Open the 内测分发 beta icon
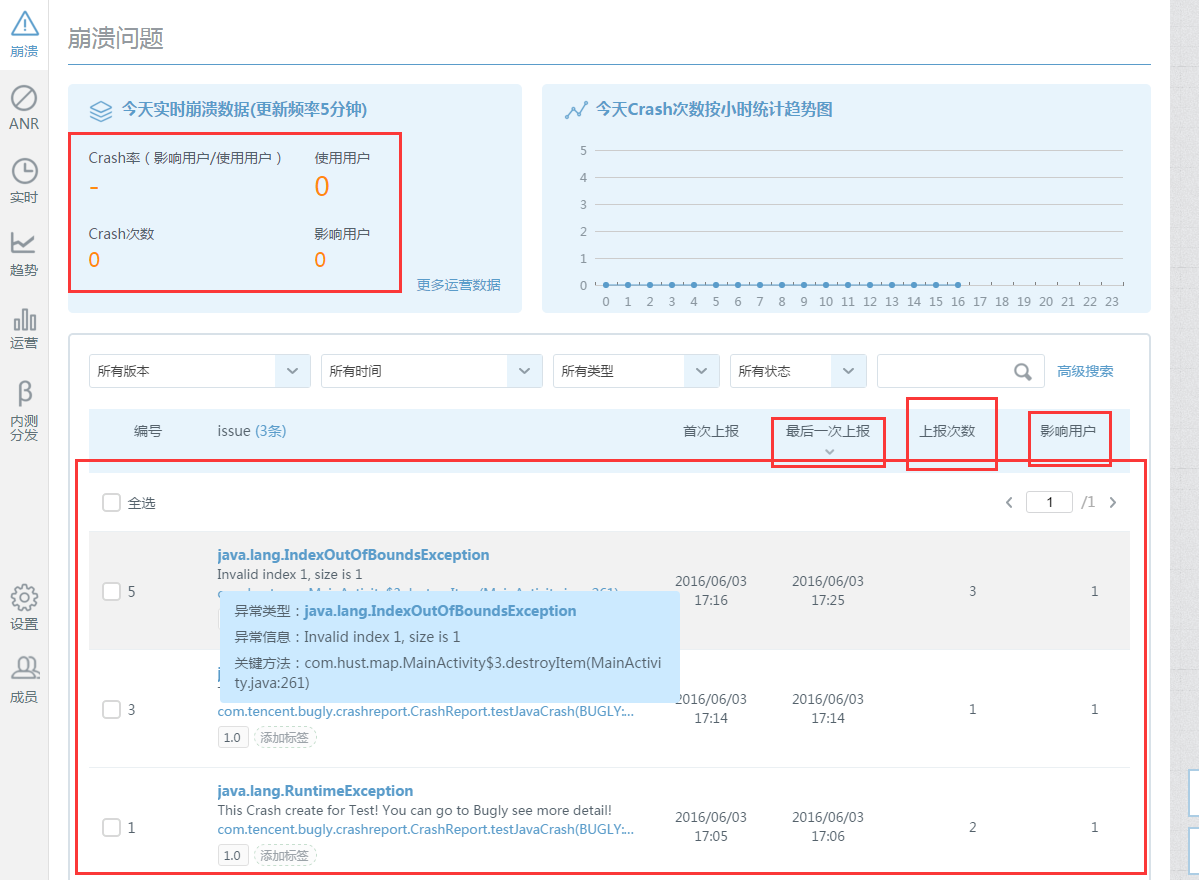The image size is (1199, 880). click(24, 408)
